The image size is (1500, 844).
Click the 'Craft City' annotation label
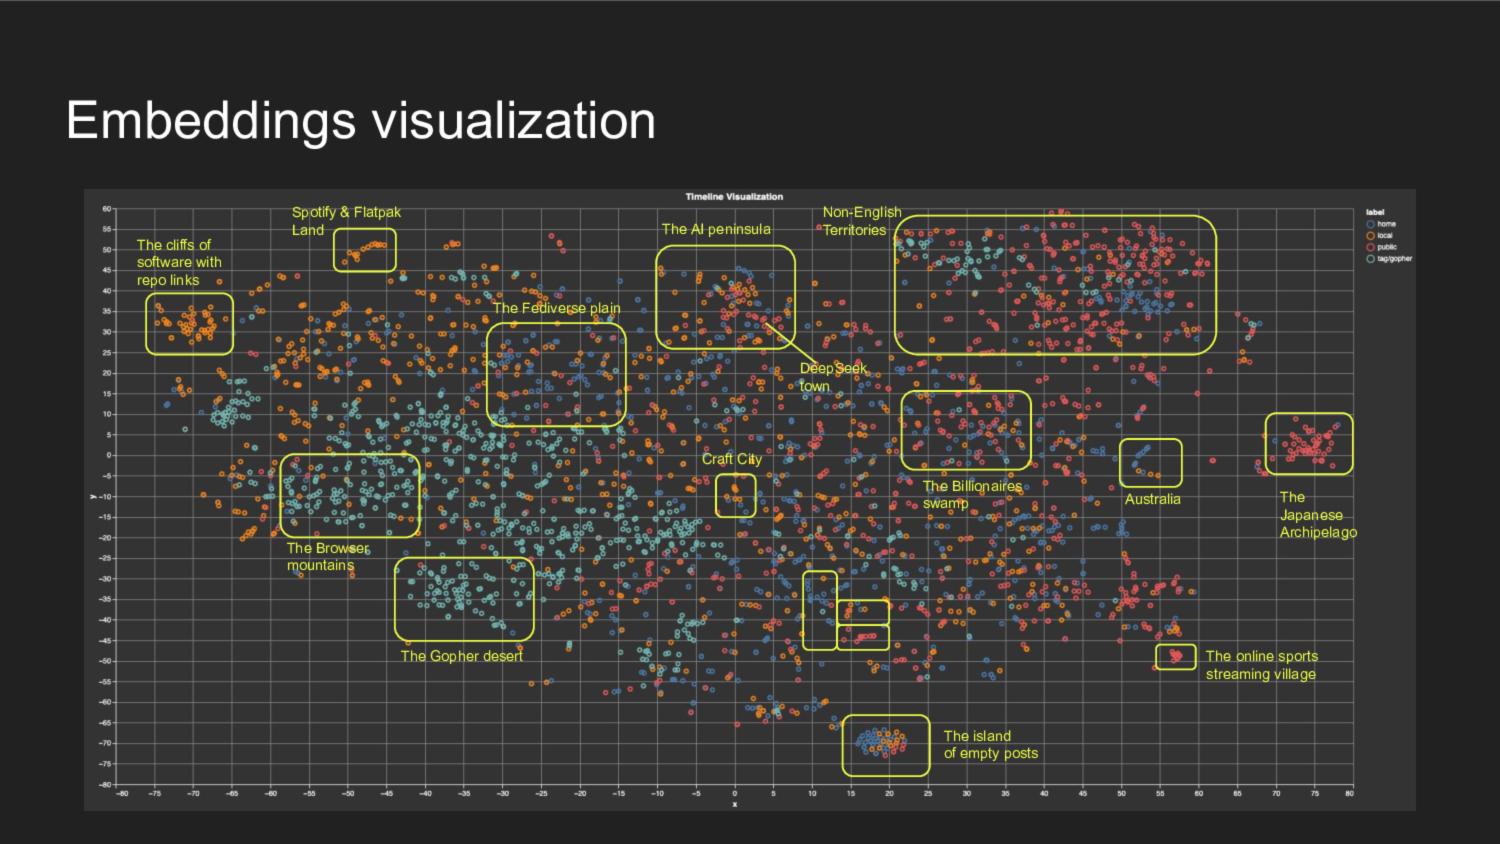click(731, 459)
